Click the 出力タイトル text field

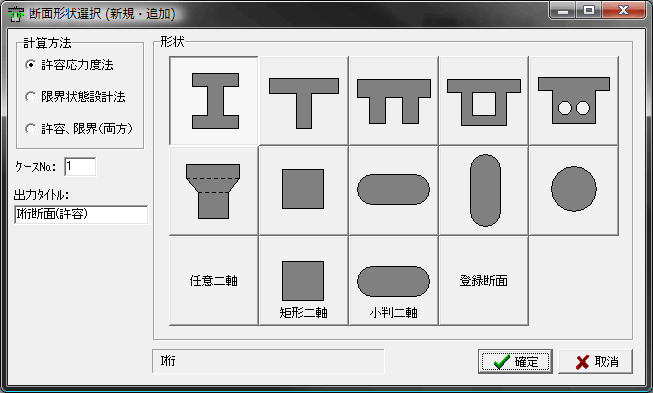[81, 214]
